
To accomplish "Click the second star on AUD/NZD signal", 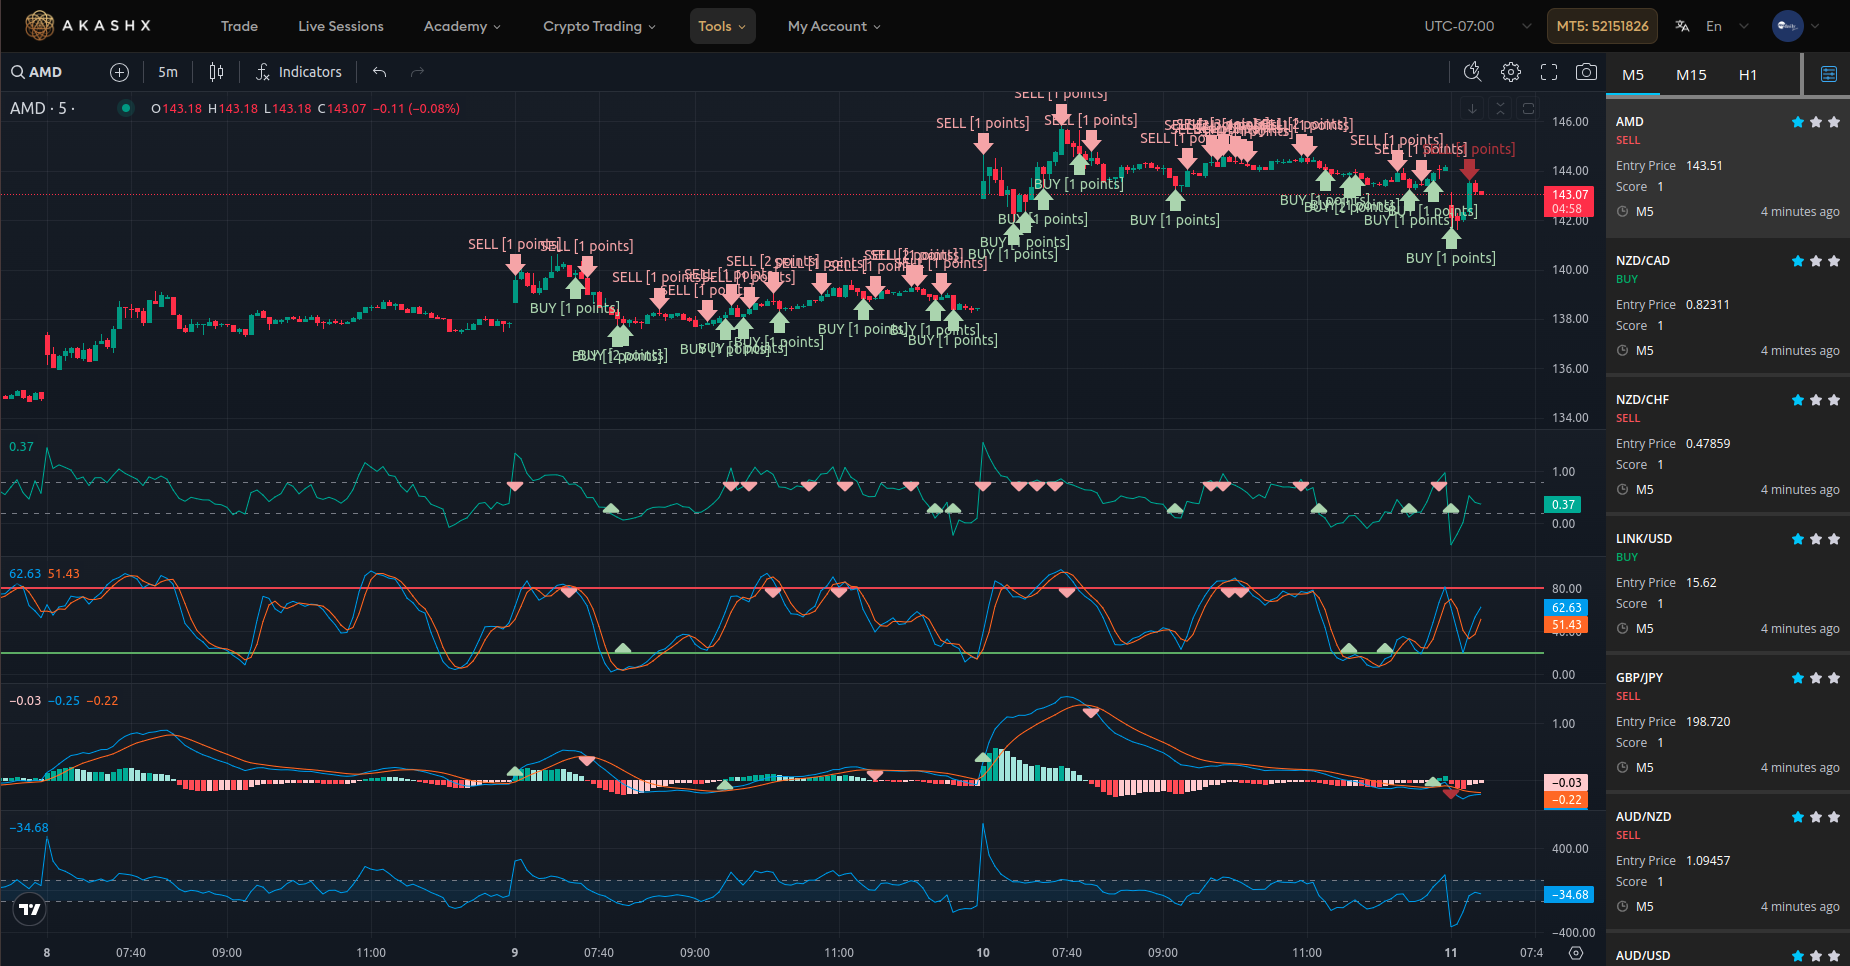I will click(x=1816, y=817).
